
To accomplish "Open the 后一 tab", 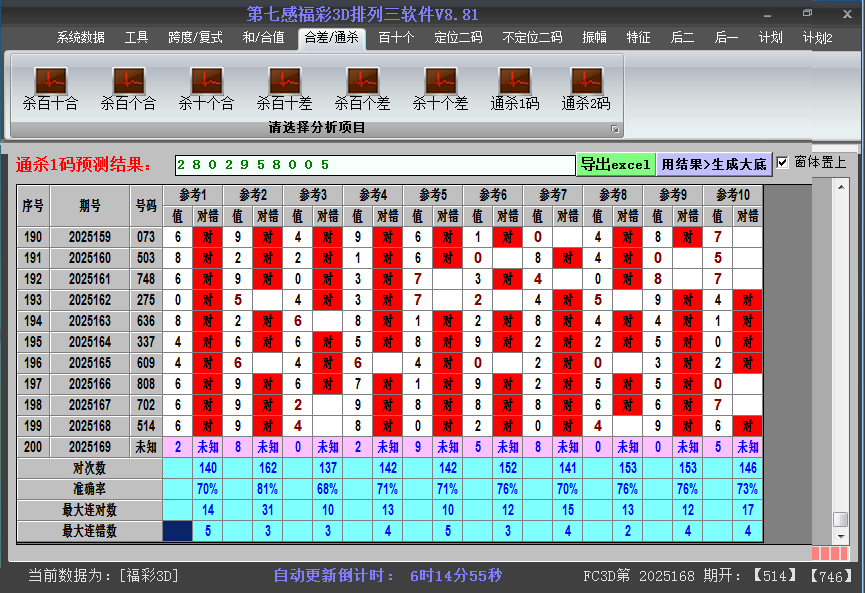I will point(726,38).
